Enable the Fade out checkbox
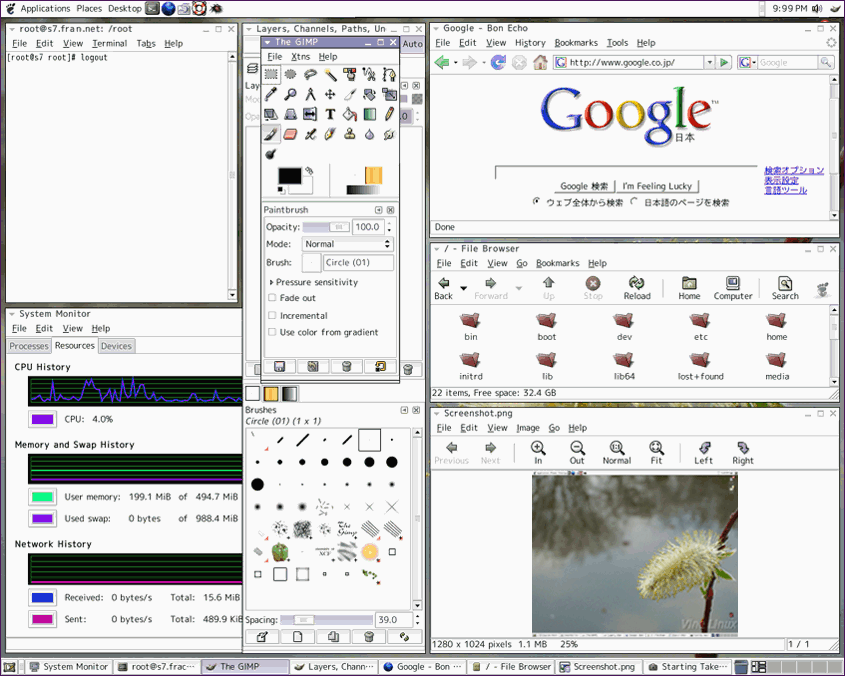Viewport: 845px width, 676px height. (x=272, y=298)
